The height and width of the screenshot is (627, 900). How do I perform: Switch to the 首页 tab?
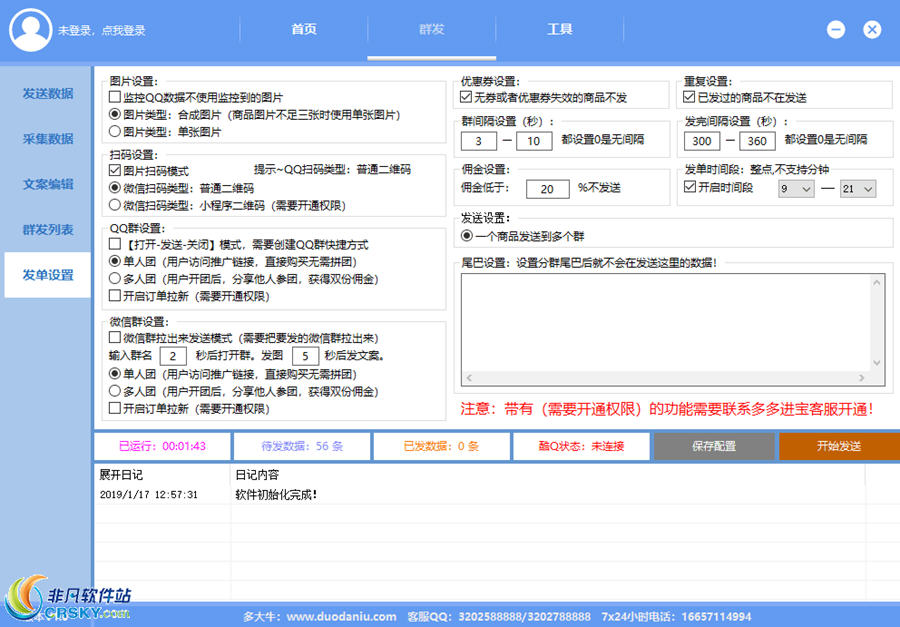303,29
